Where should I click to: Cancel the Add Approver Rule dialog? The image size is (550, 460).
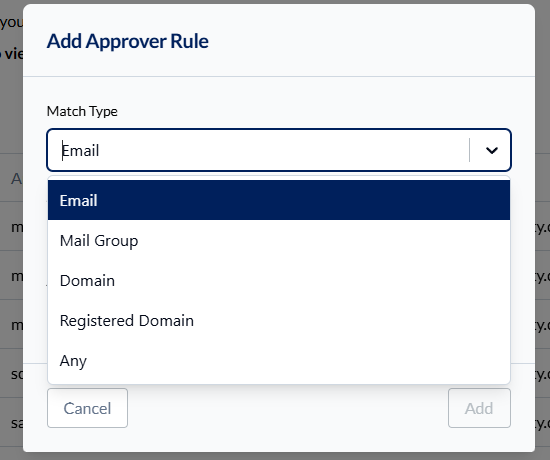(87, 408)
